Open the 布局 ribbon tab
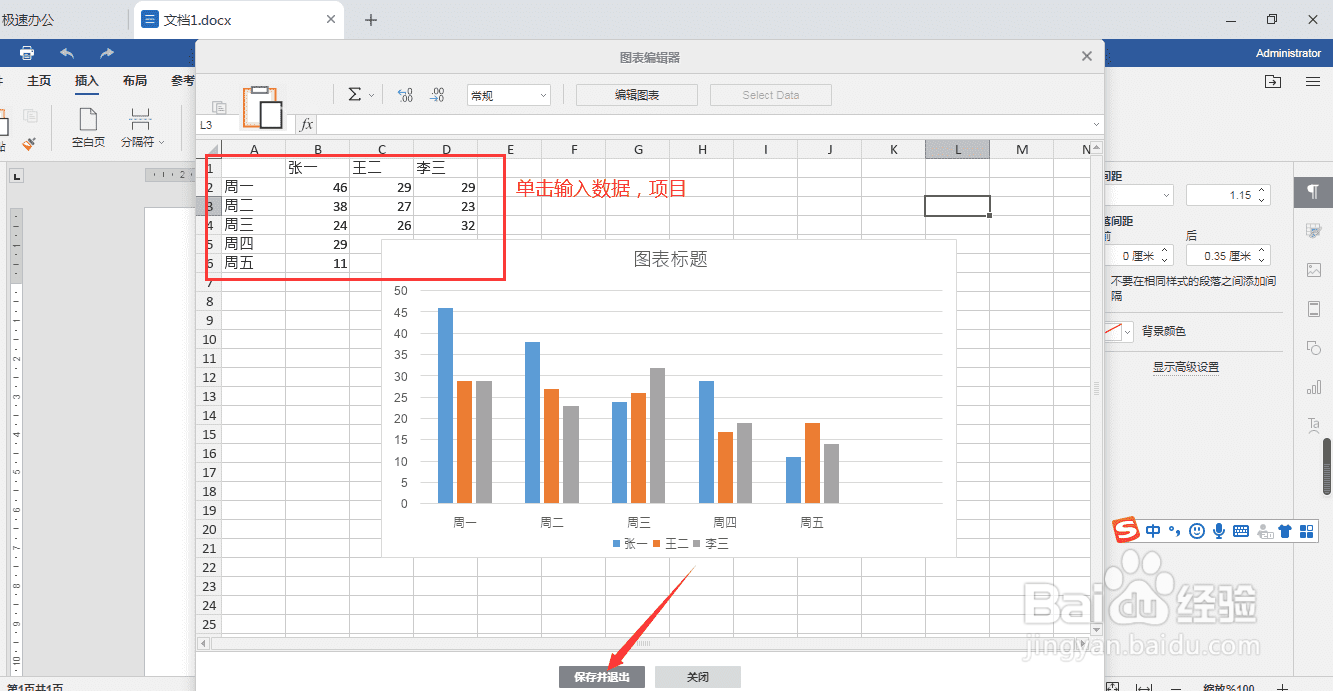This screenshot has width=1333, height=691. (135, 81)
